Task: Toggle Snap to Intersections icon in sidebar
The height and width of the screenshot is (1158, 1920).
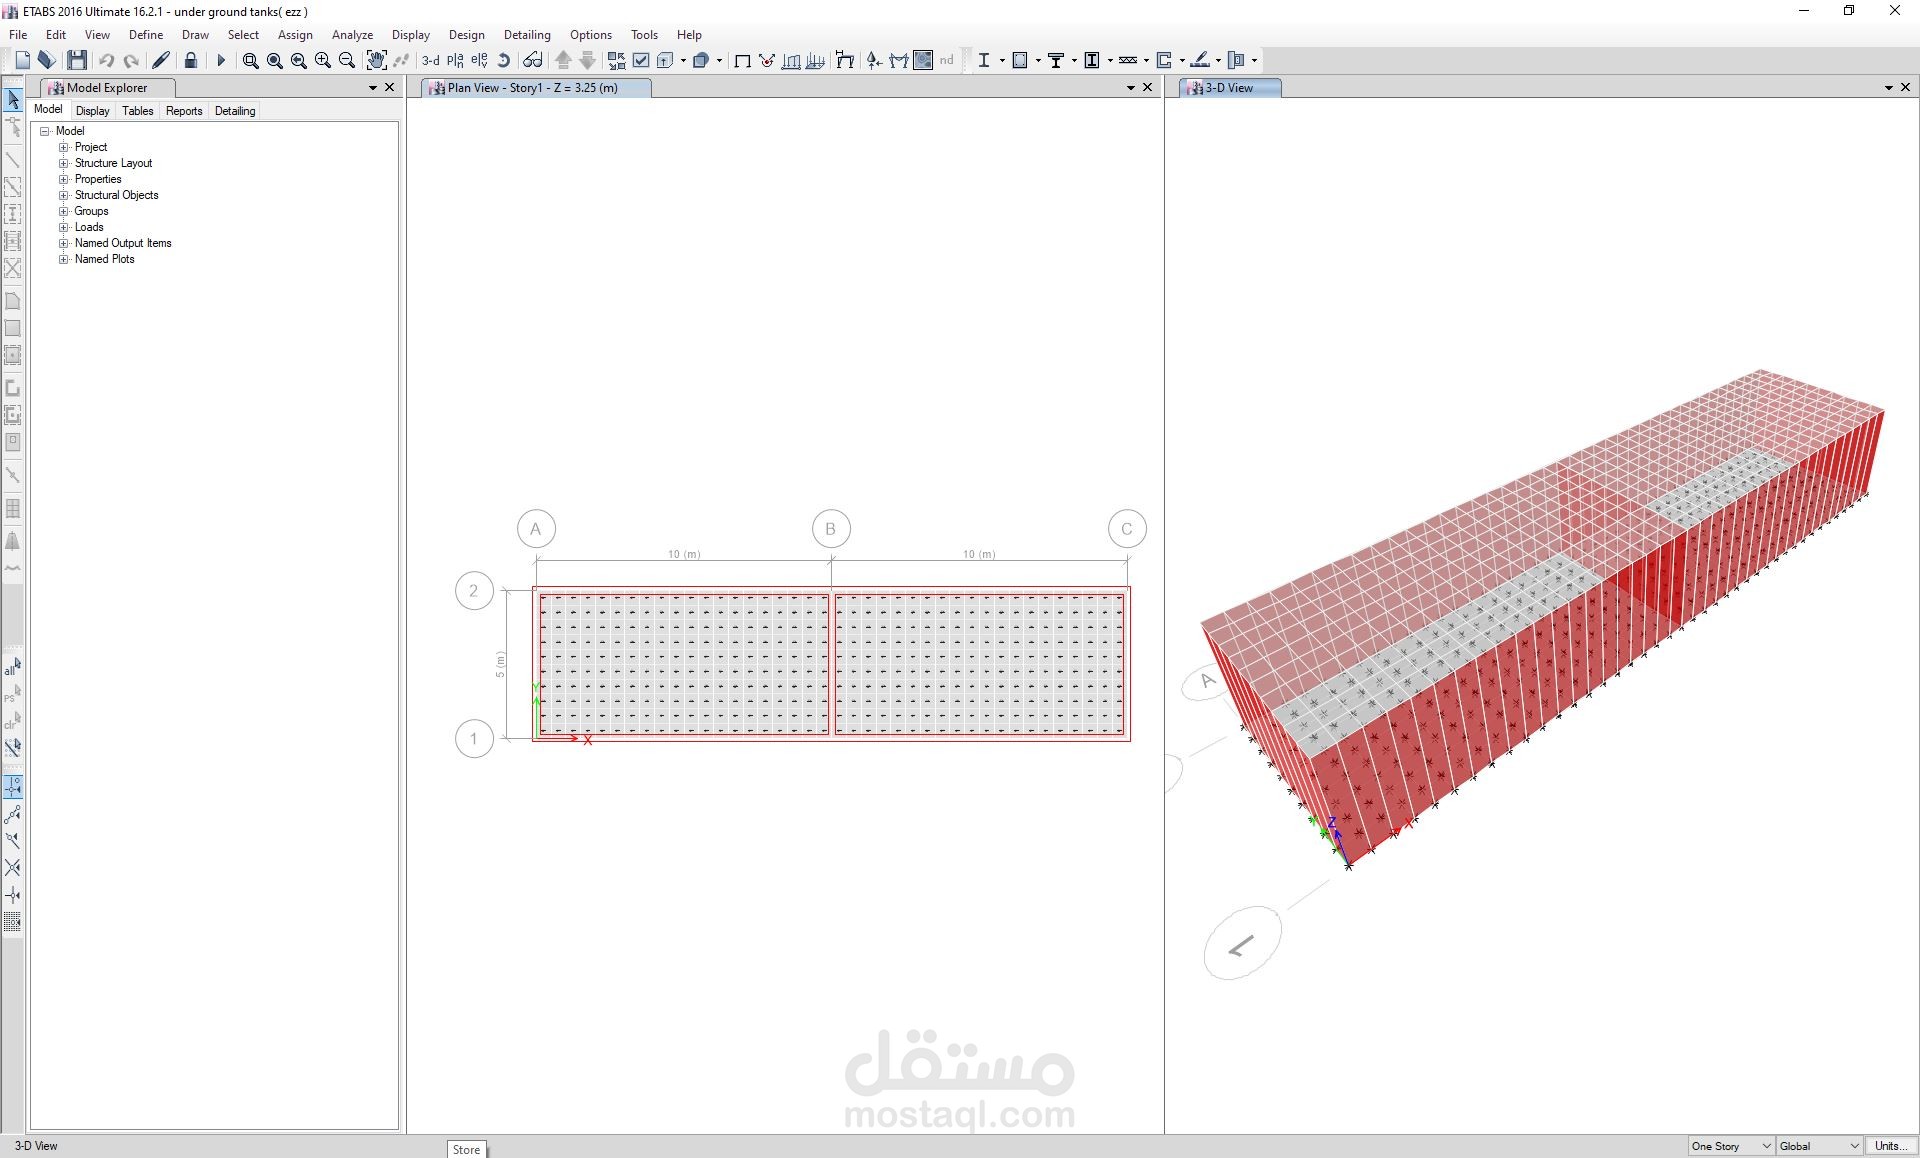Action: pyautogui.click(x=13, y=867)
